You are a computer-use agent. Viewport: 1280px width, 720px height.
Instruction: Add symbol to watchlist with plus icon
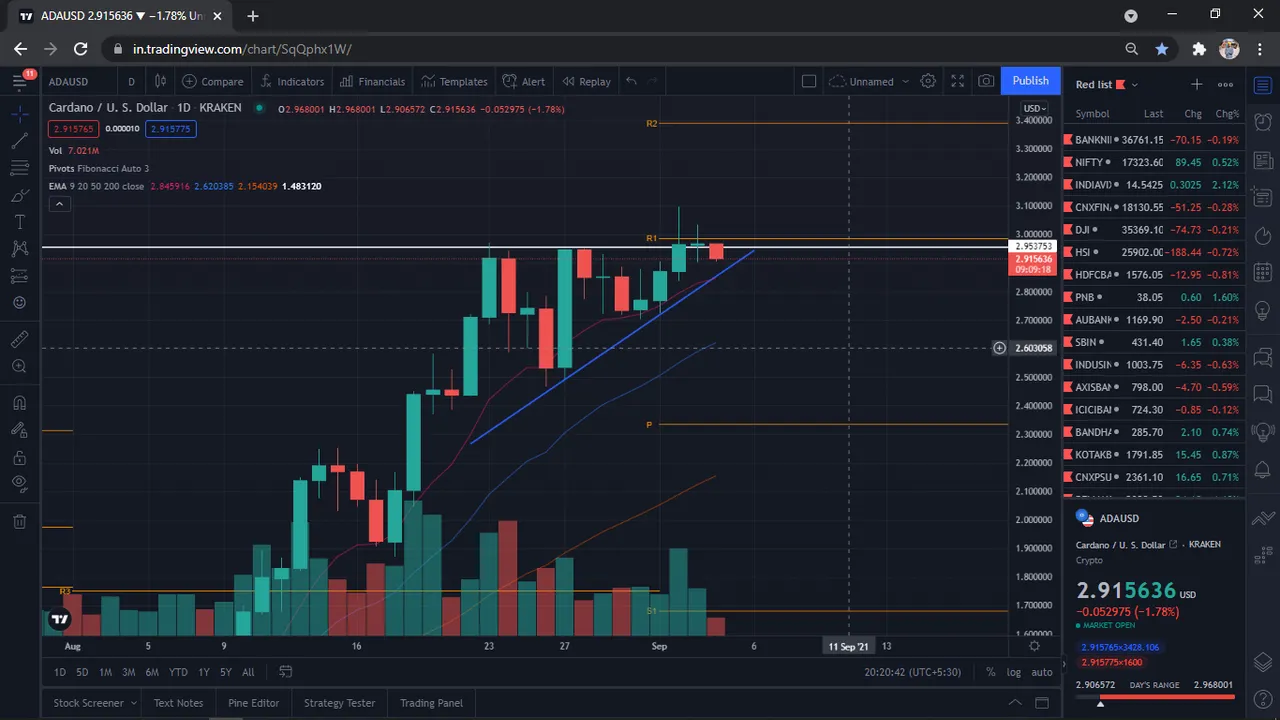(1196, 84)
